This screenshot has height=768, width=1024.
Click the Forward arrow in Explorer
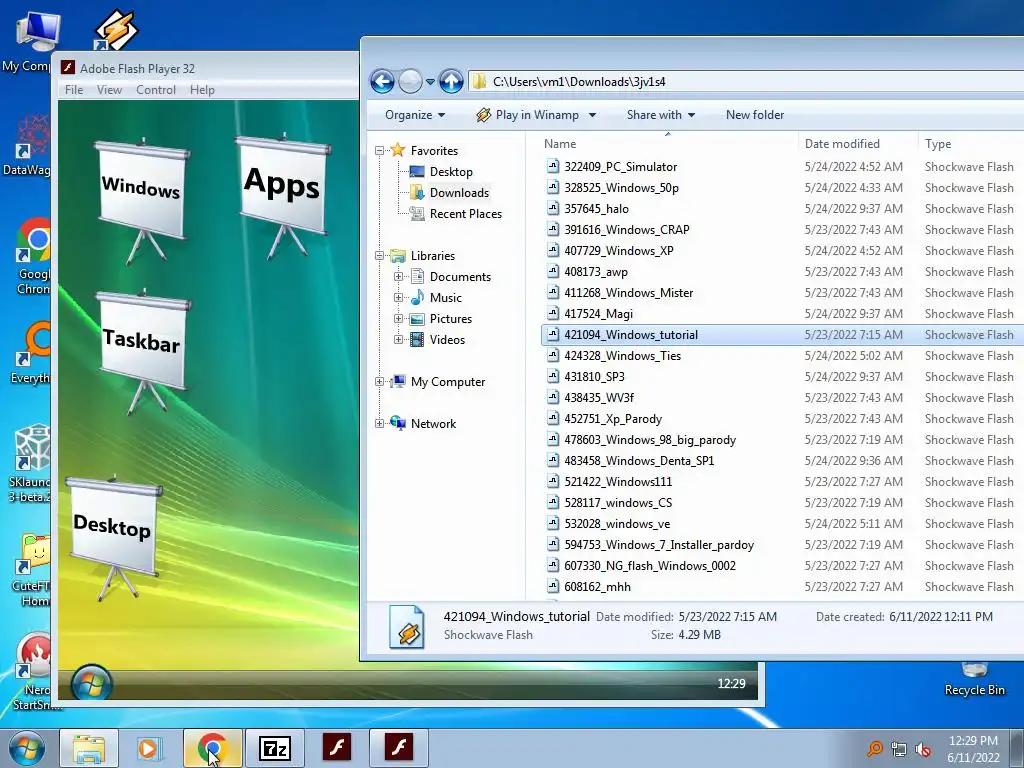pyautogui.click(x=410, y=82)
